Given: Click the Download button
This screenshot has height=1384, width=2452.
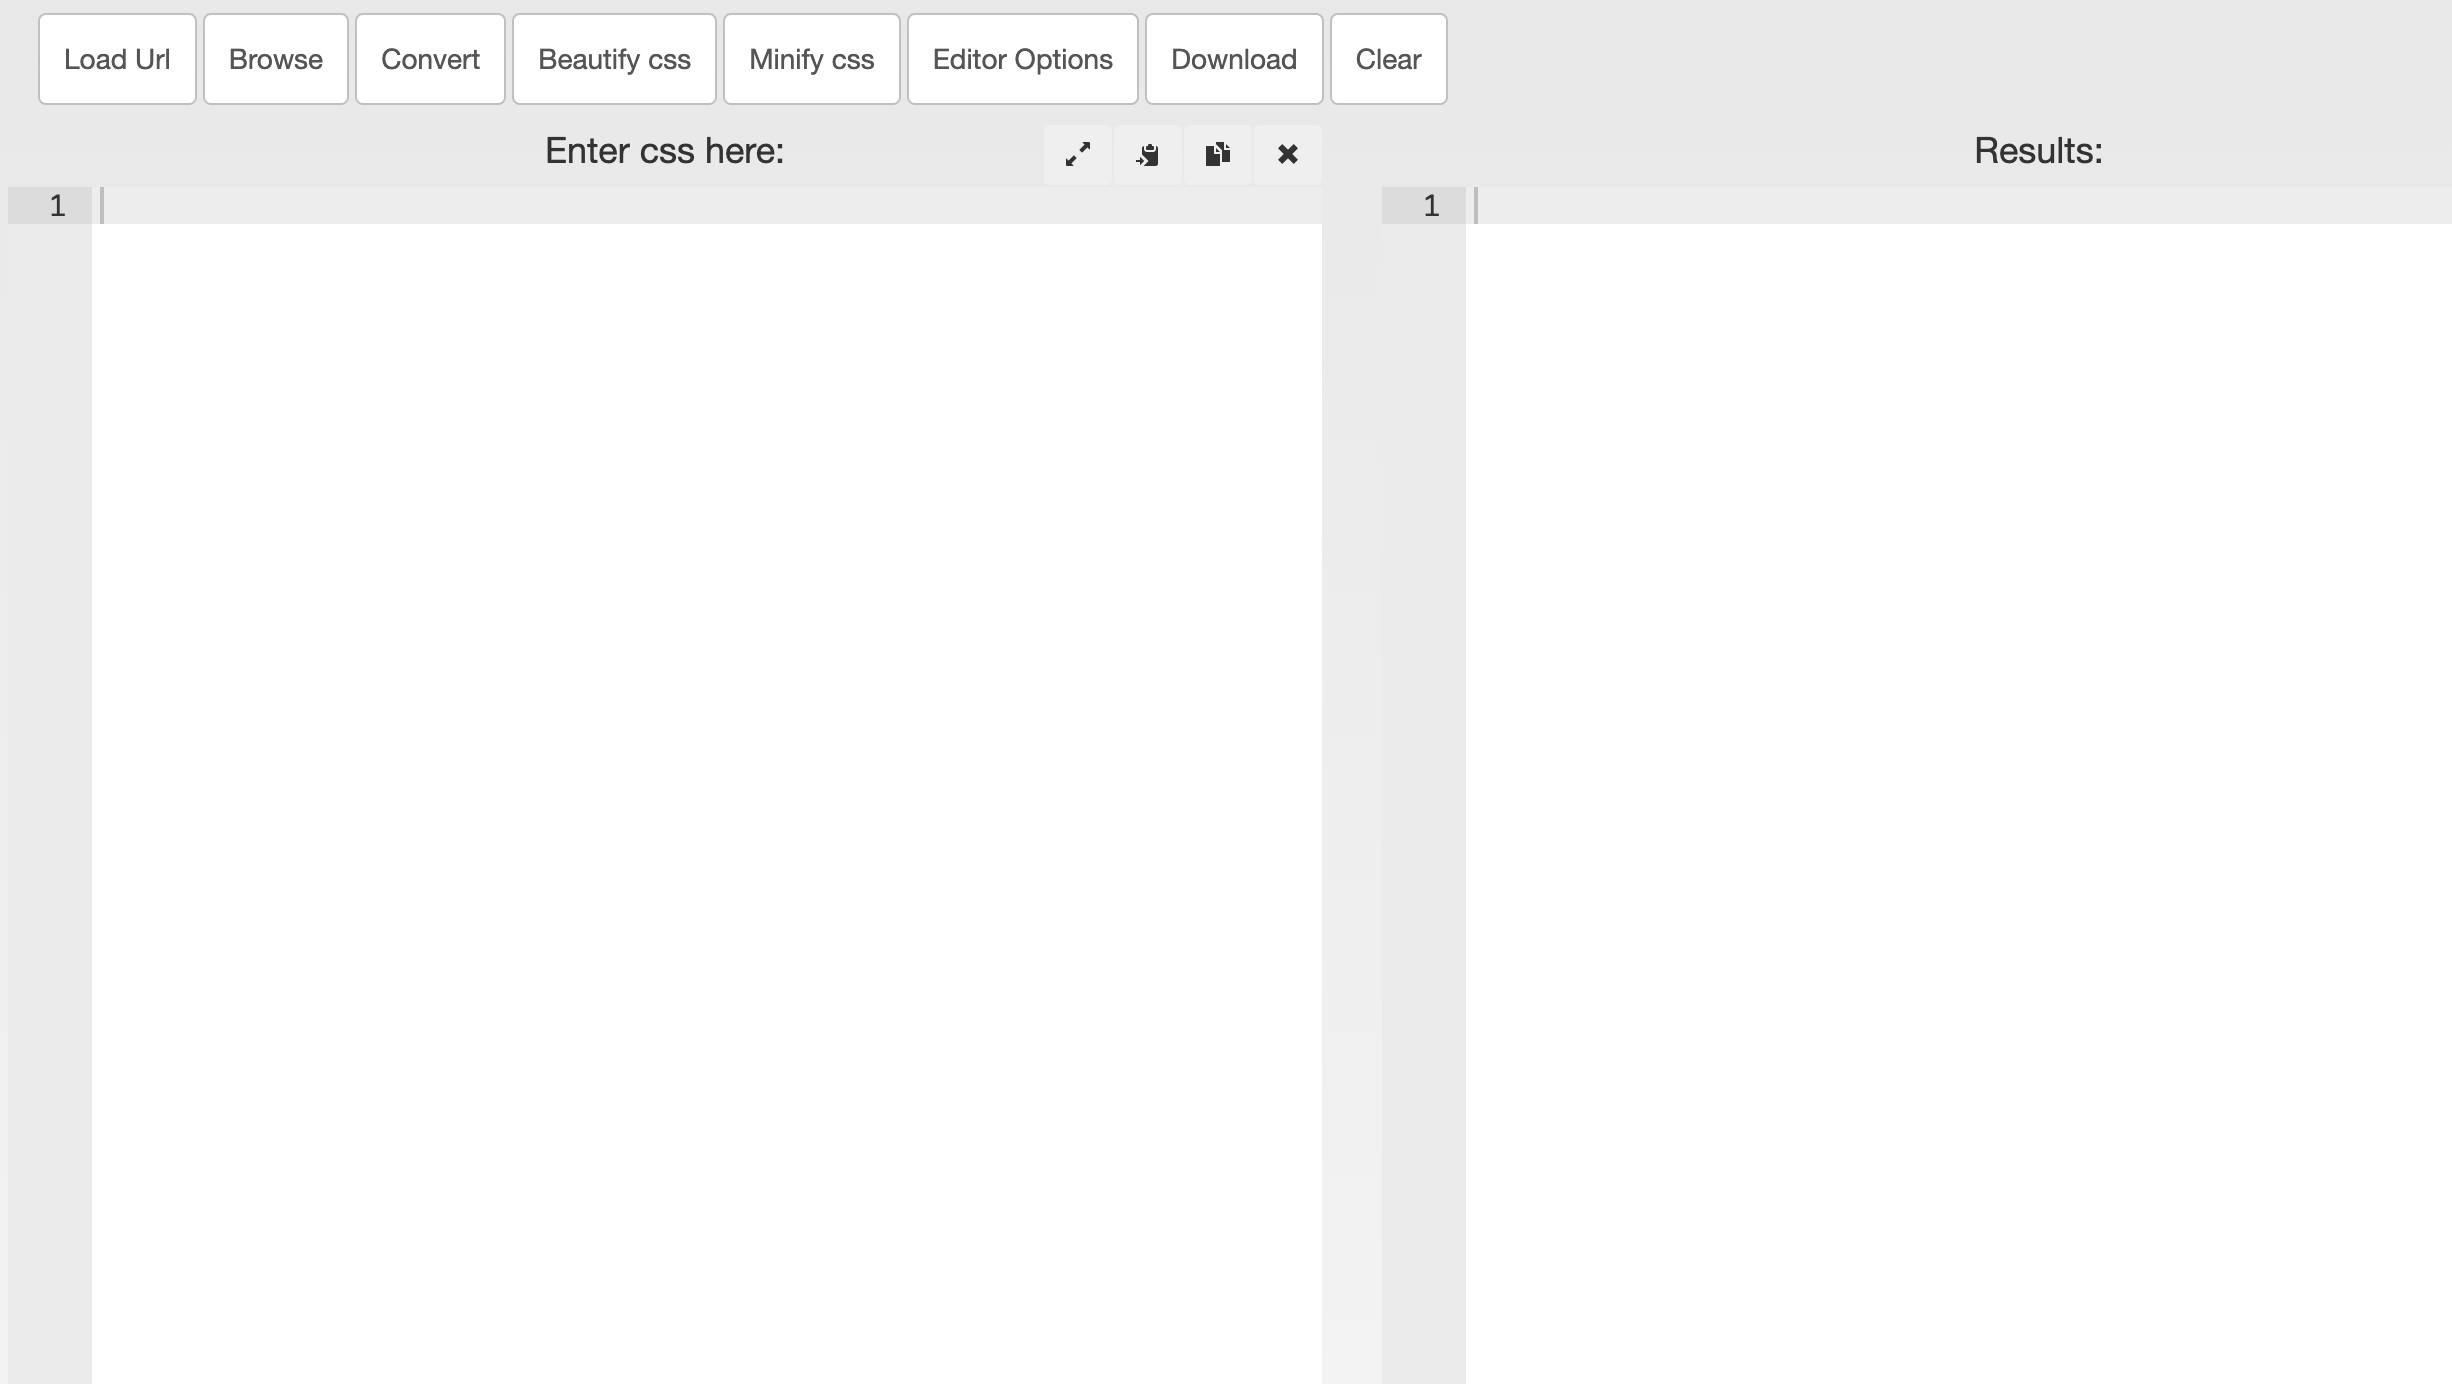Looking at the screenshot, I should (1233, 60).
